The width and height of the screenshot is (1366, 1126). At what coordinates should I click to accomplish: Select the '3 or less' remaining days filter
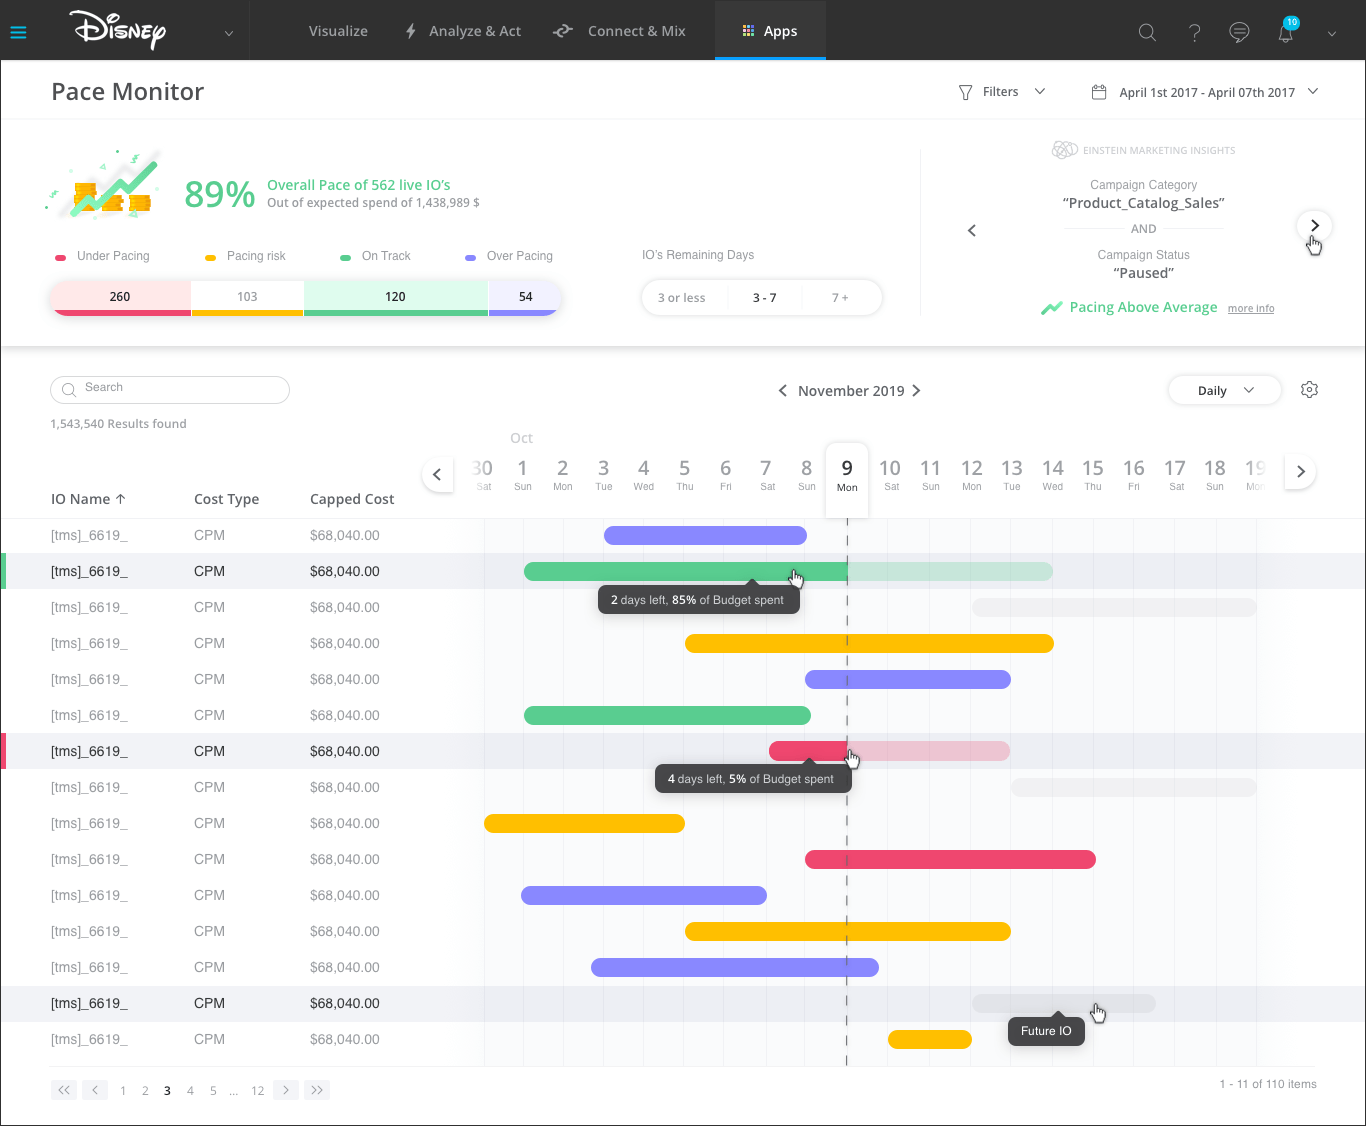682,298
